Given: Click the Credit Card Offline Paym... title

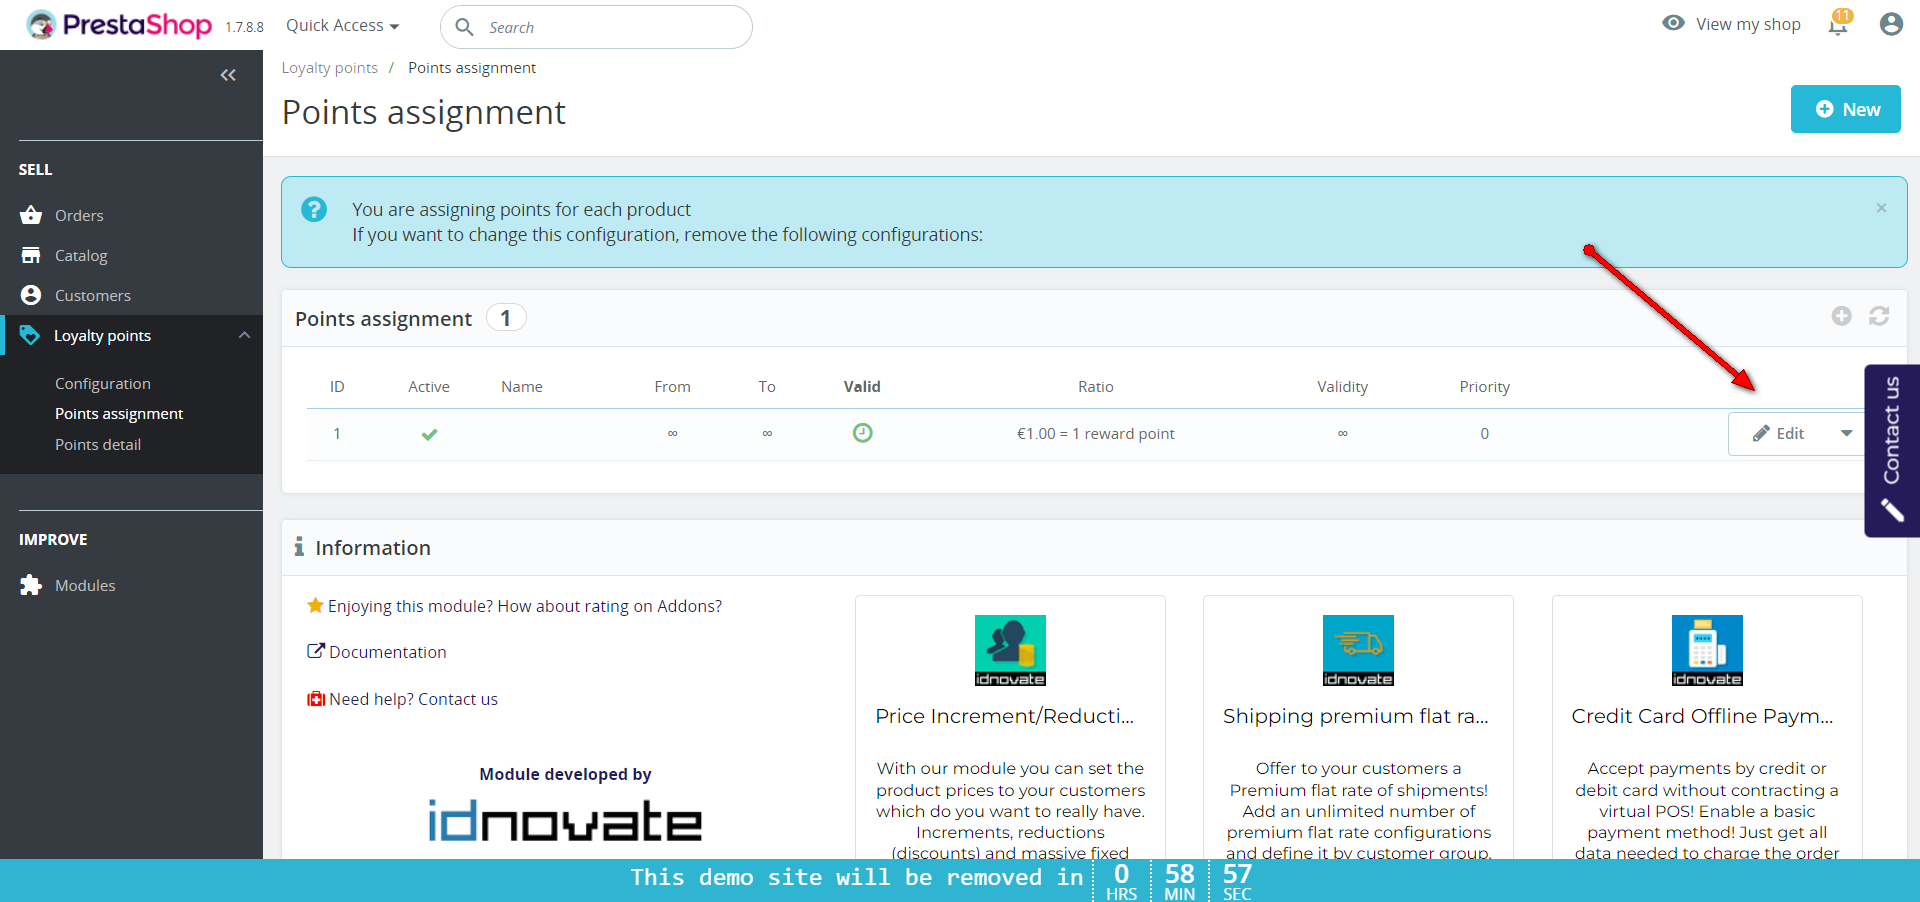Looking at the screenshot, I should pos(1702,716).
